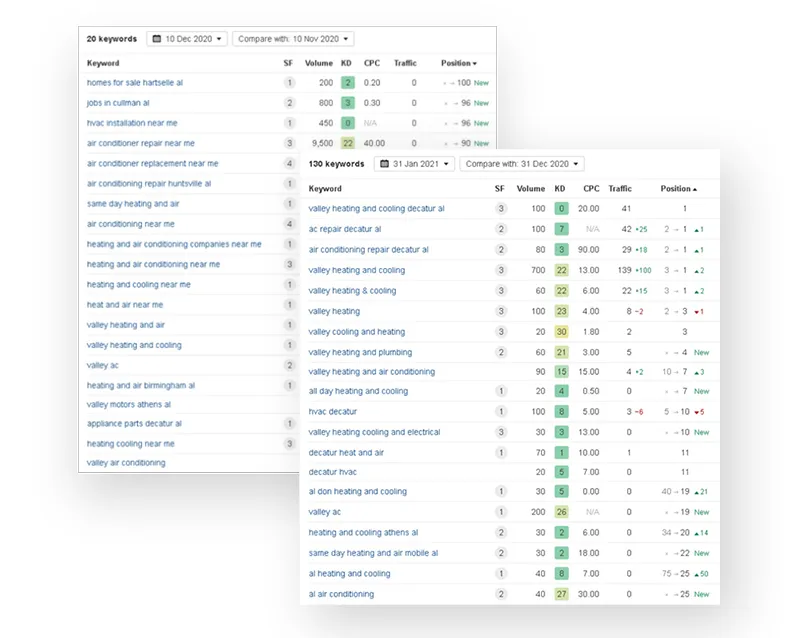Open keyword 'hvac decatur'
Screen dimensions: 799x638
point(333,412)
